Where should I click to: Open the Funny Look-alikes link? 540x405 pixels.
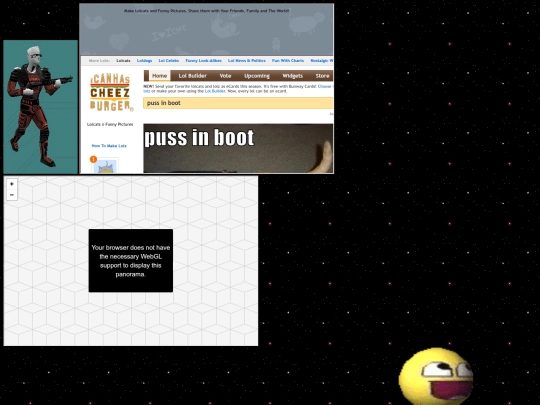(204, 61)
